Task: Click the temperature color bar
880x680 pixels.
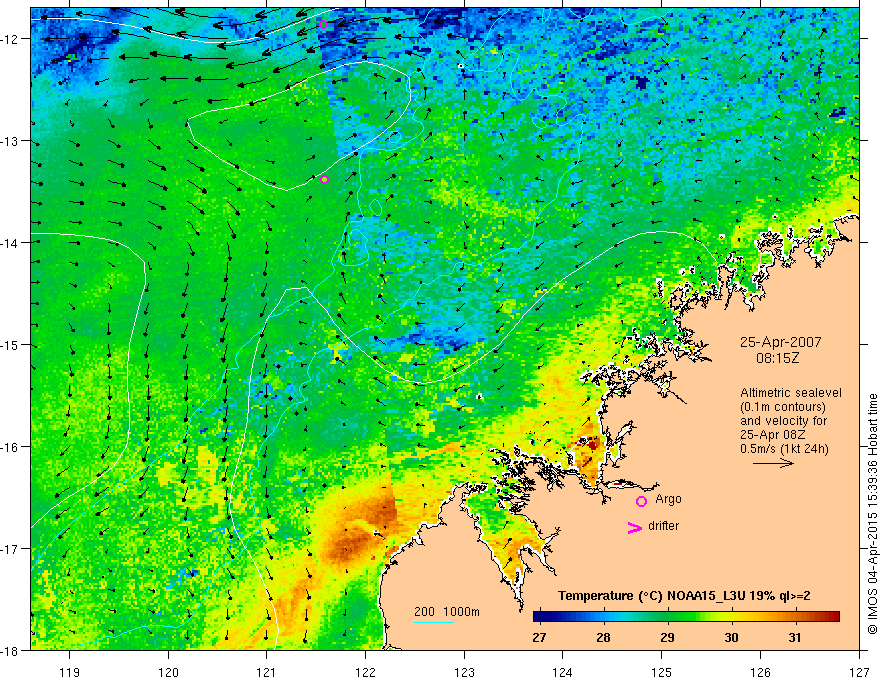Action: click(x=686, y=617)
